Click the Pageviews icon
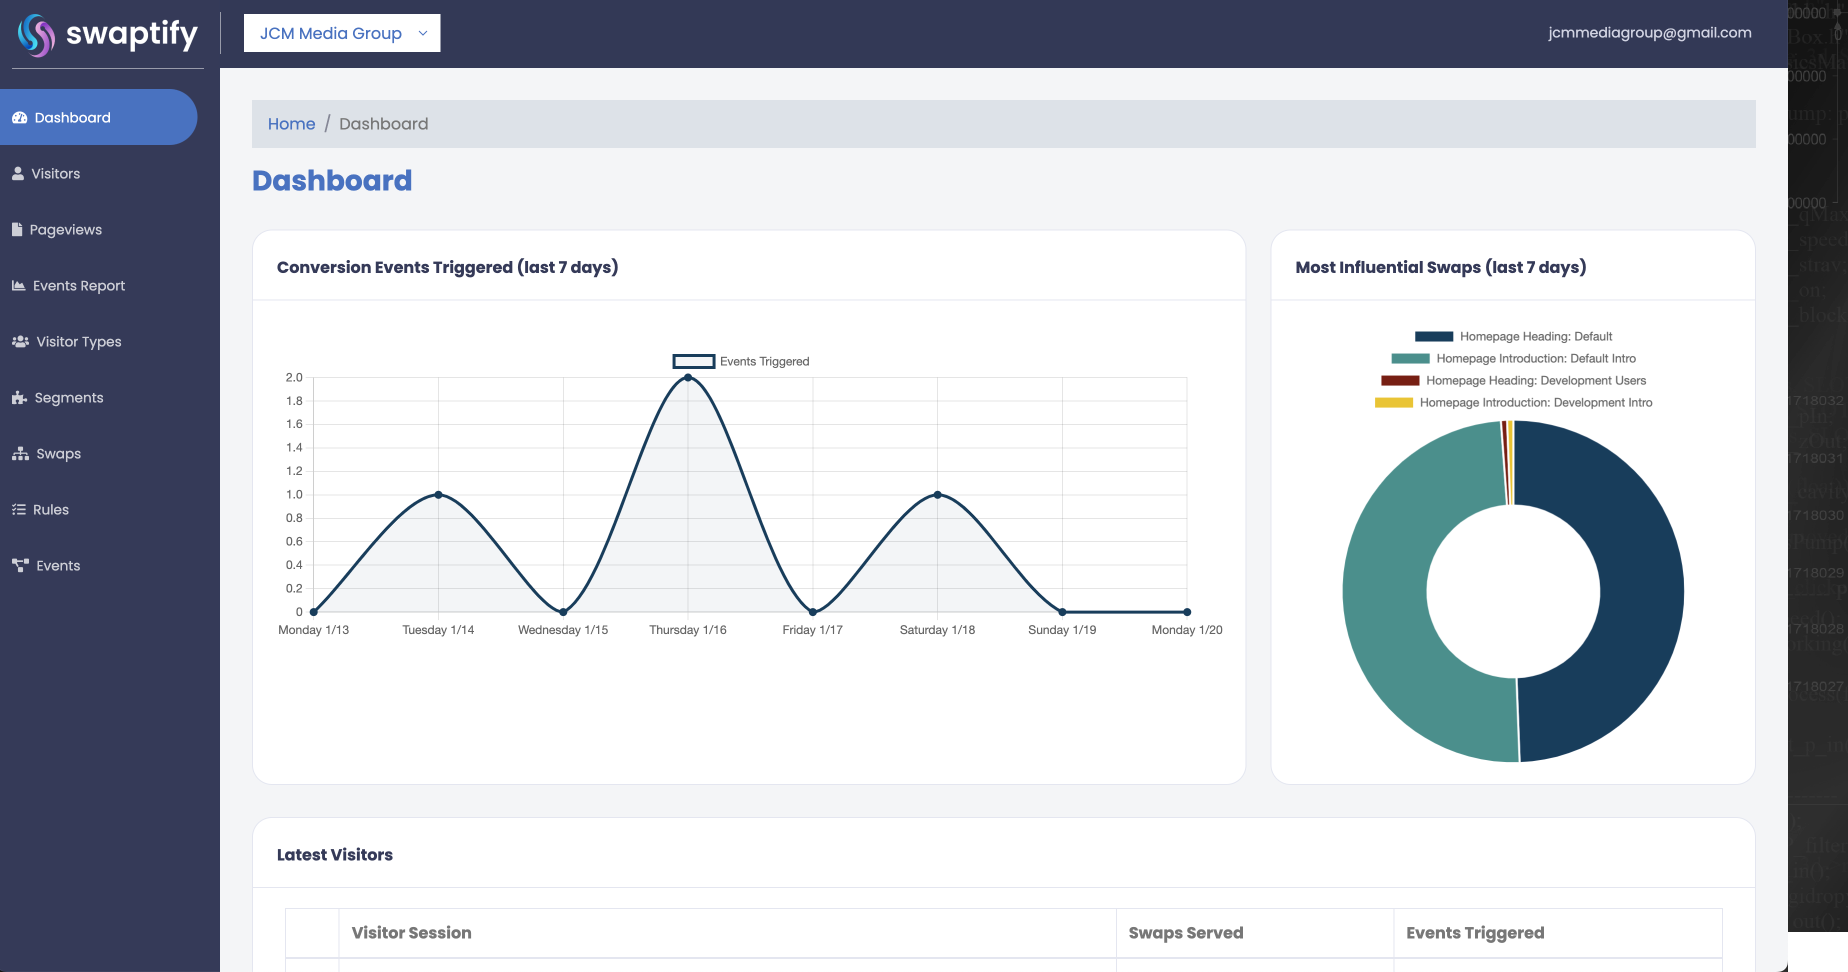1848x972 pixels. (x=18, y=229)
